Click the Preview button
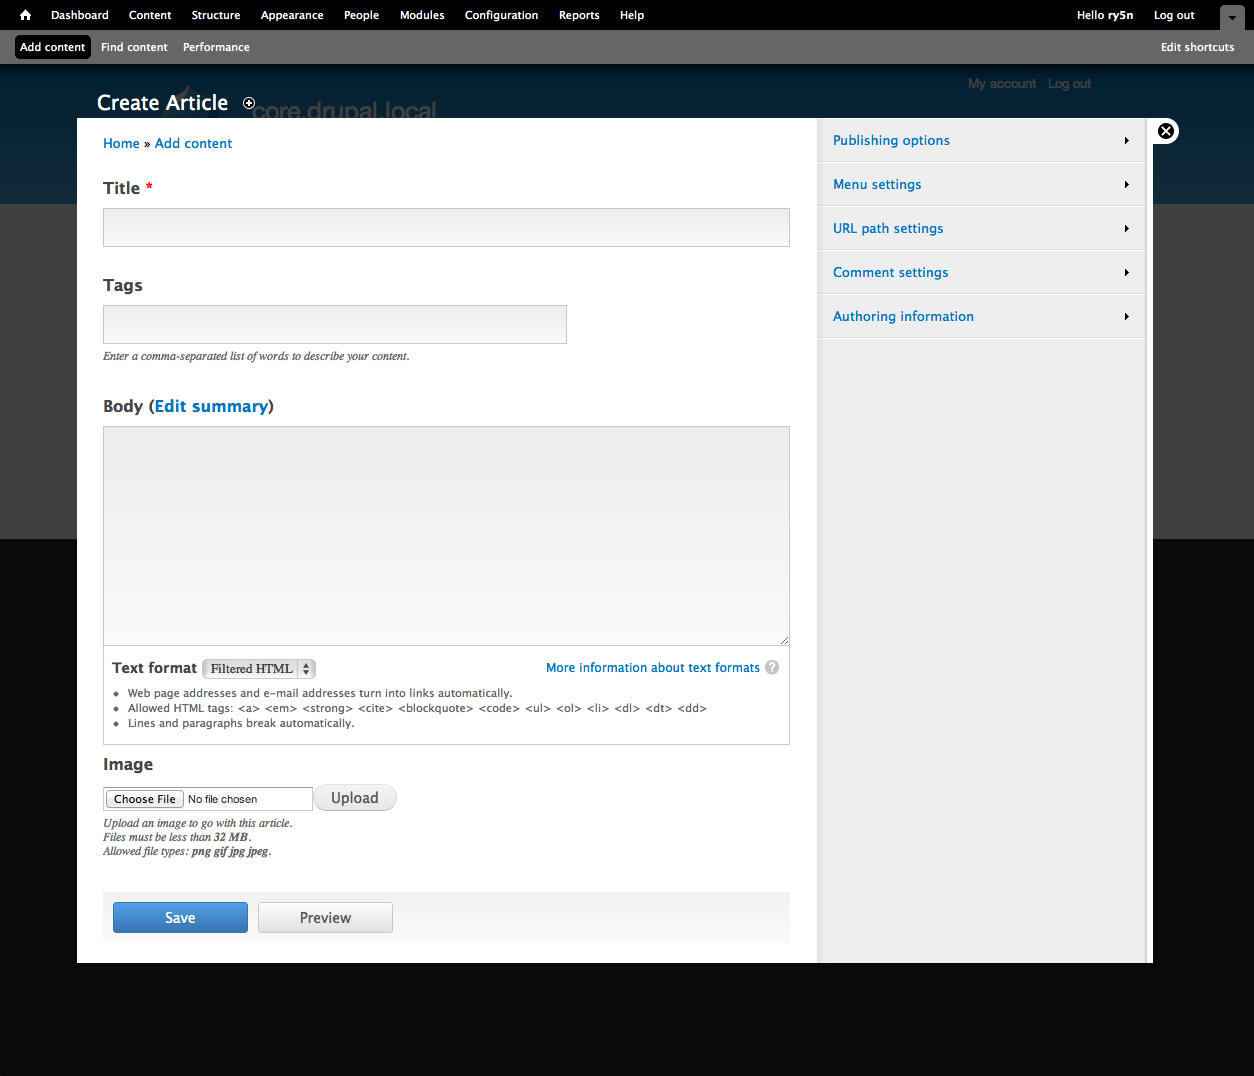 point(325,918)
